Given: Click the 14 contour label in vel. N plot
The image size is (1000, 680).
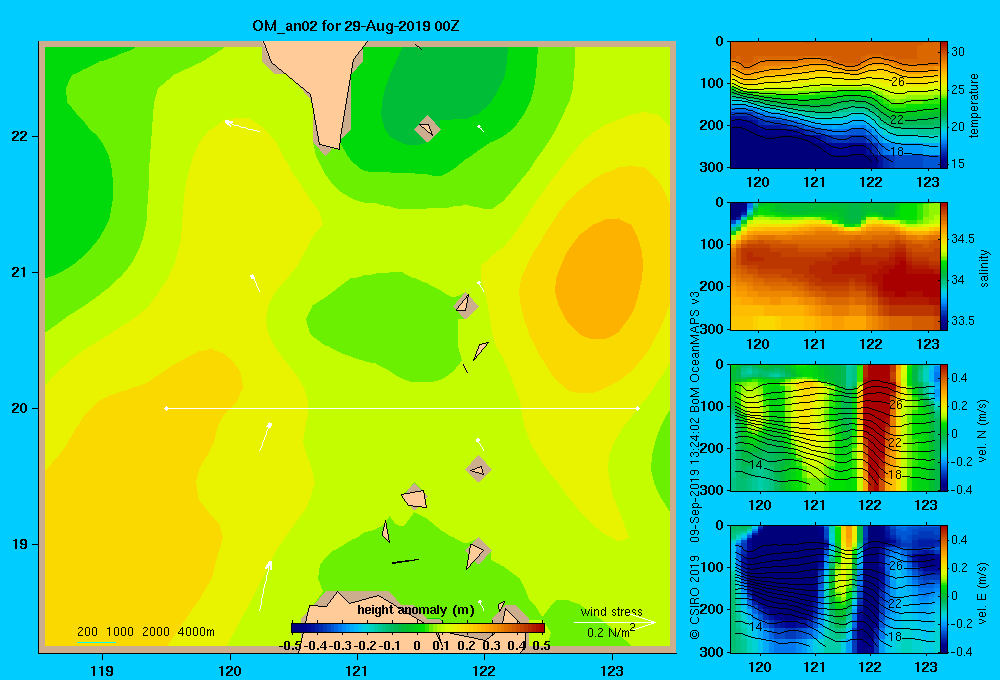Looking at the screenshot, I should pos(756,464).
